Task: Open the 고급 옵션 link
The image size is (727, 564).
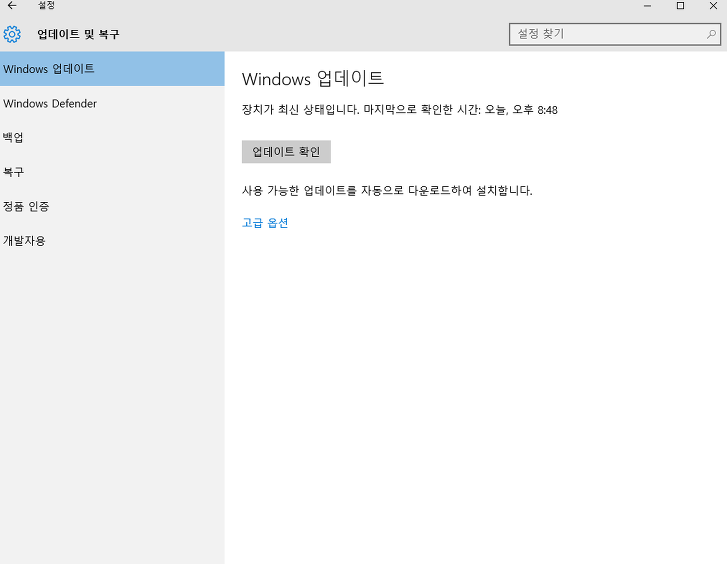Action: [x=265, y=223]
